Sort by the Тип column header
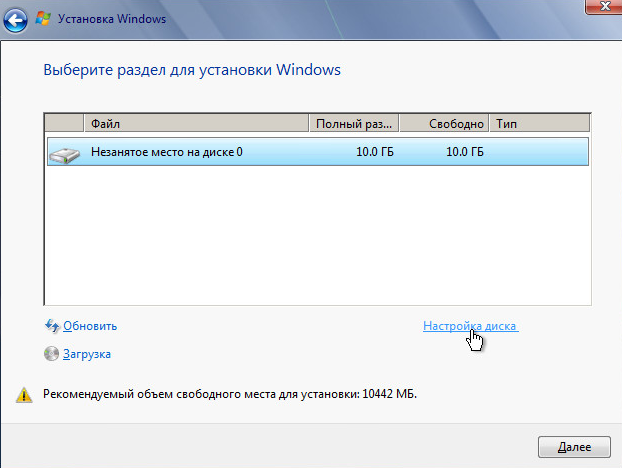 [540, 123]
